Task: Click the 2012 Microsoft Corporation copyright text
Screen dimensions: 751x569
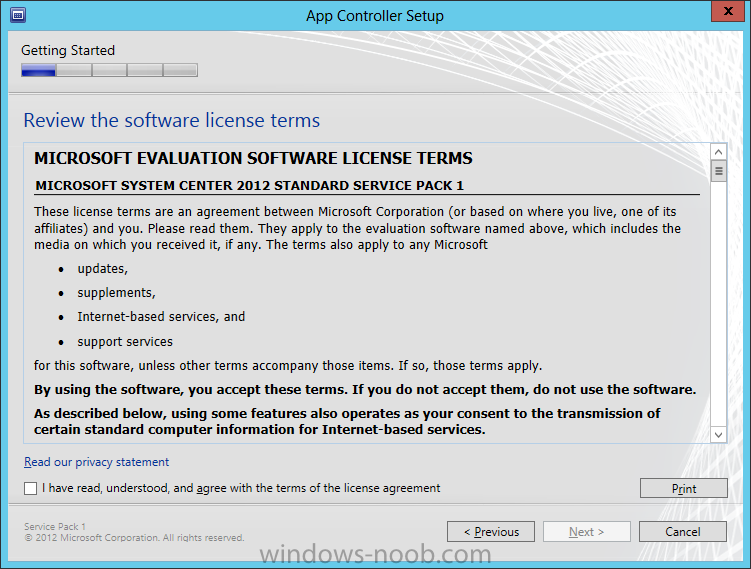Action: pyautogui.click(x=135, y=538)
